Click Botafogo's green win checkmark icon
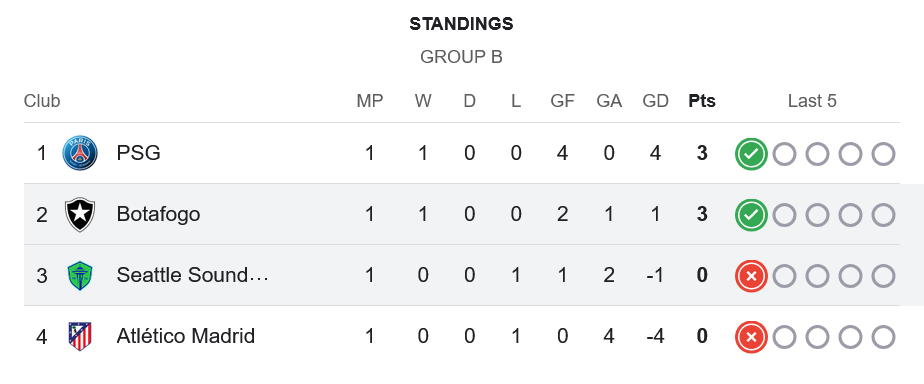This screenshot has height=384, width=924. coord(751,215)
